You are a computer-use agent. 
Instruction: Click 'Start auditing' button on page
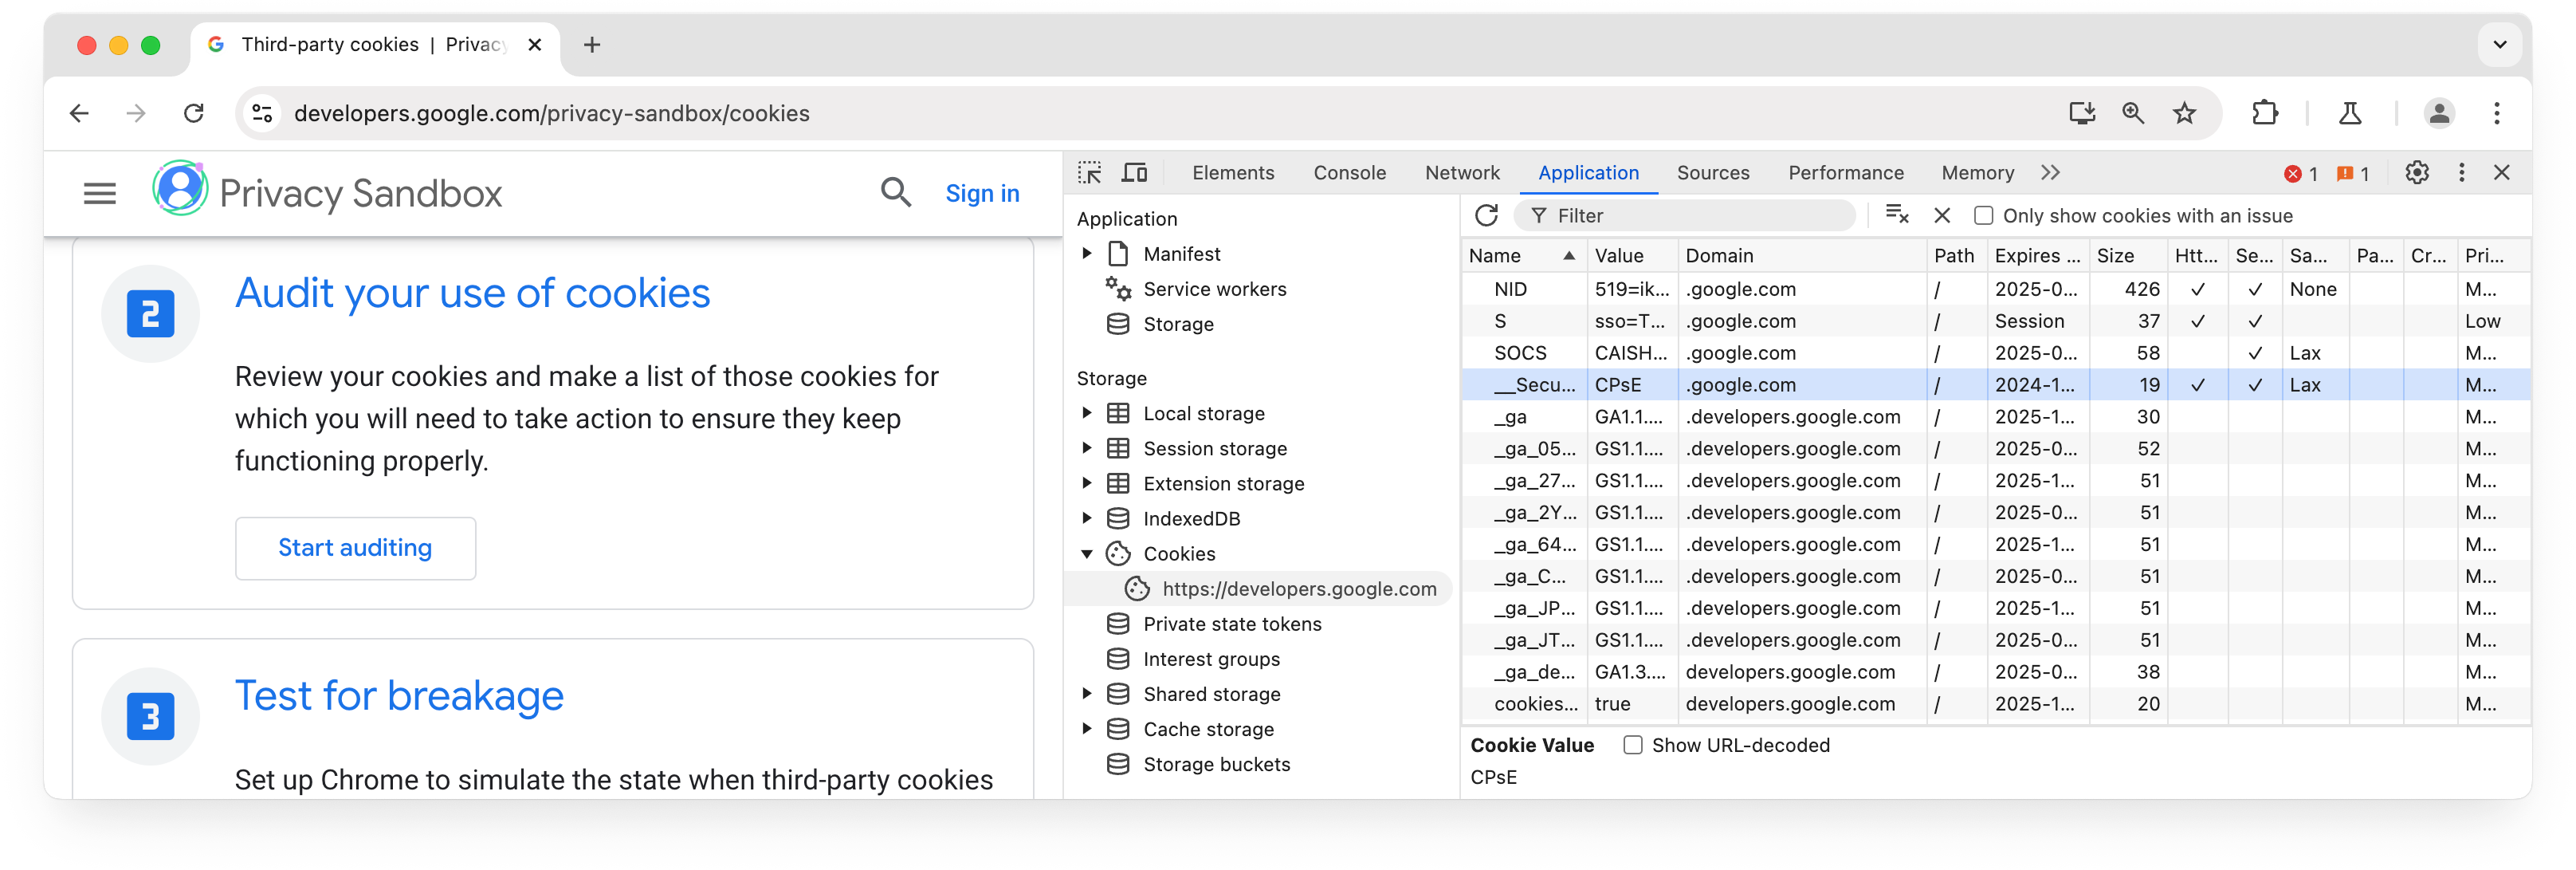(353, 546)
